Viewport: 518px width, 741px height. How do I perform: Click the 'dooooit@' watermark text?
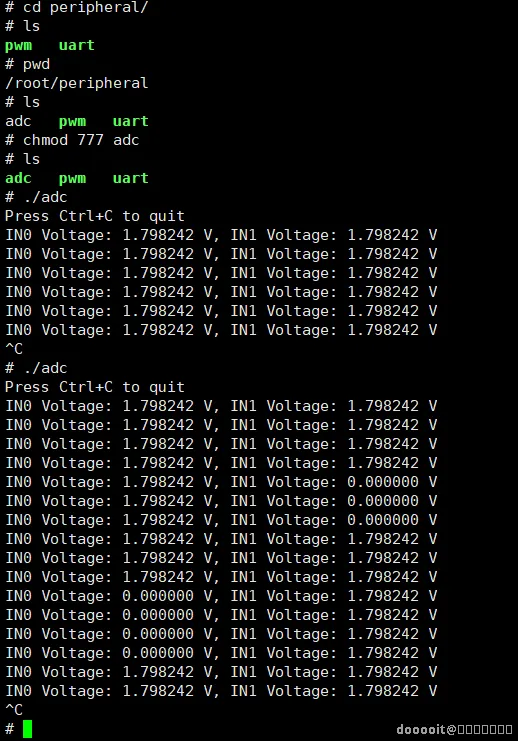click(426, 730)
